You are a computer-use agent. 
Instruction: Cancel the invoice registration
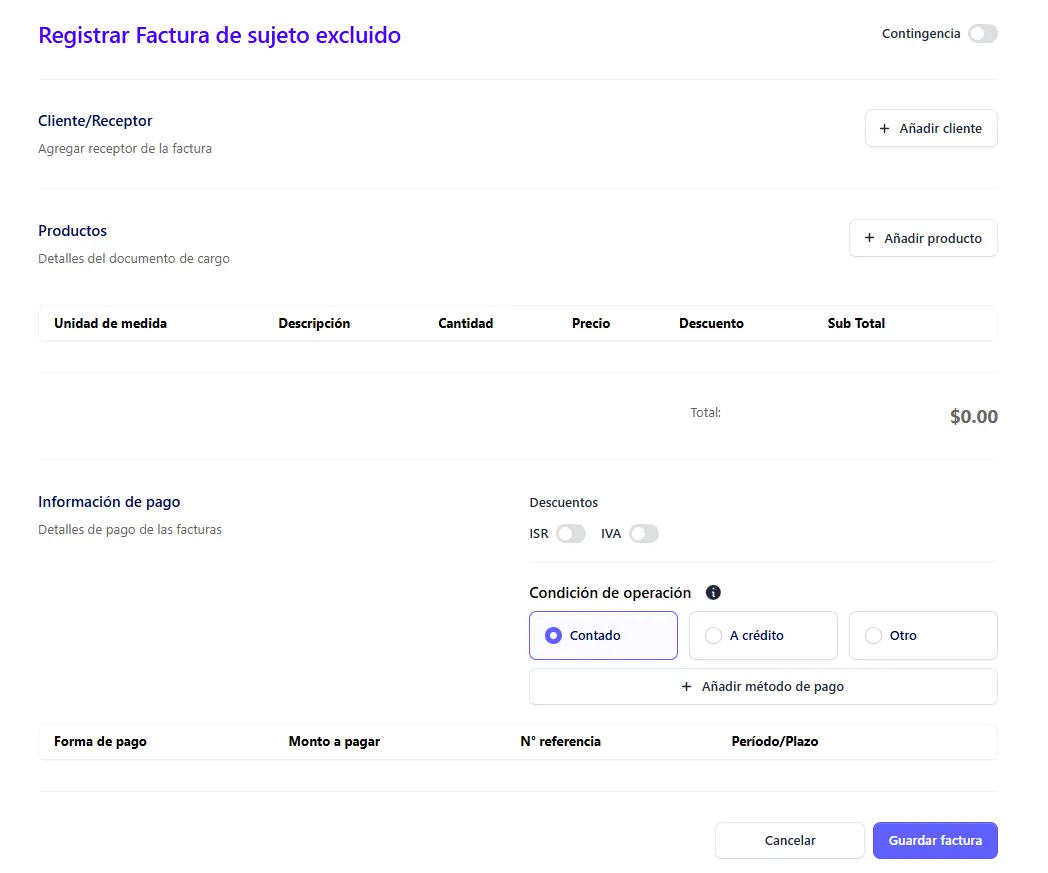pos(789,841)
